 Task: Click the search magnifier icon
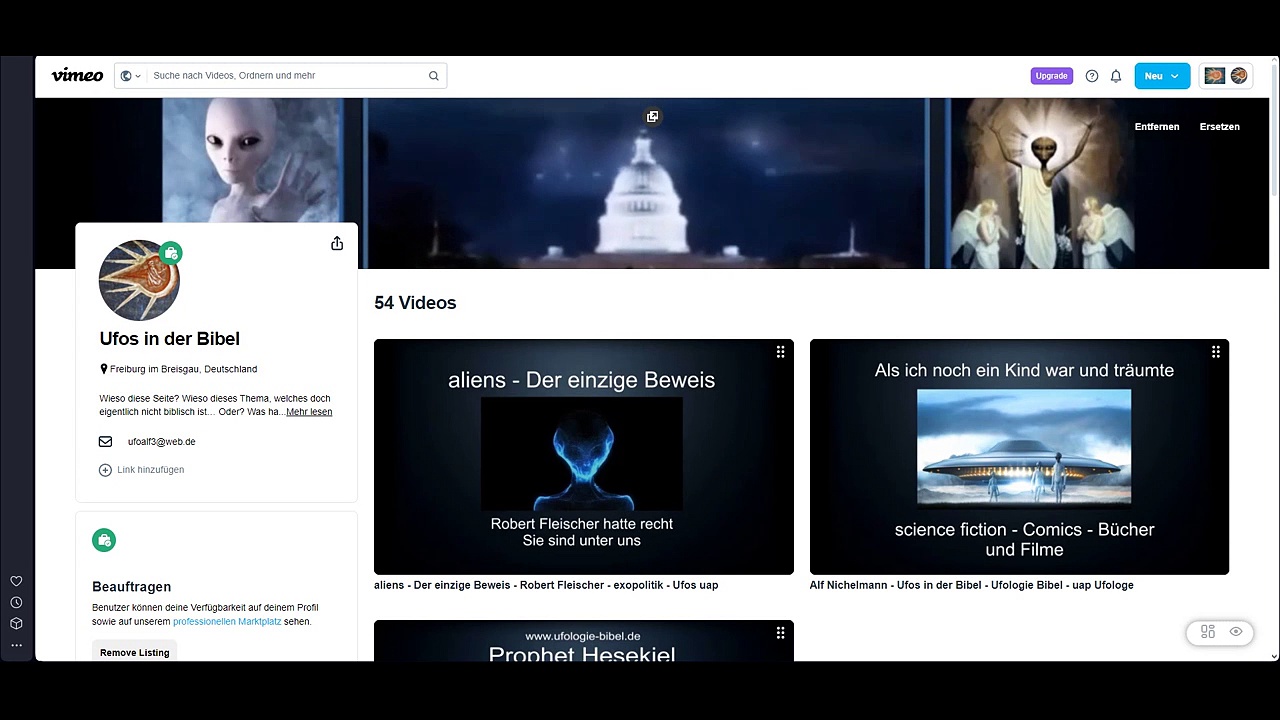(434, 76)
